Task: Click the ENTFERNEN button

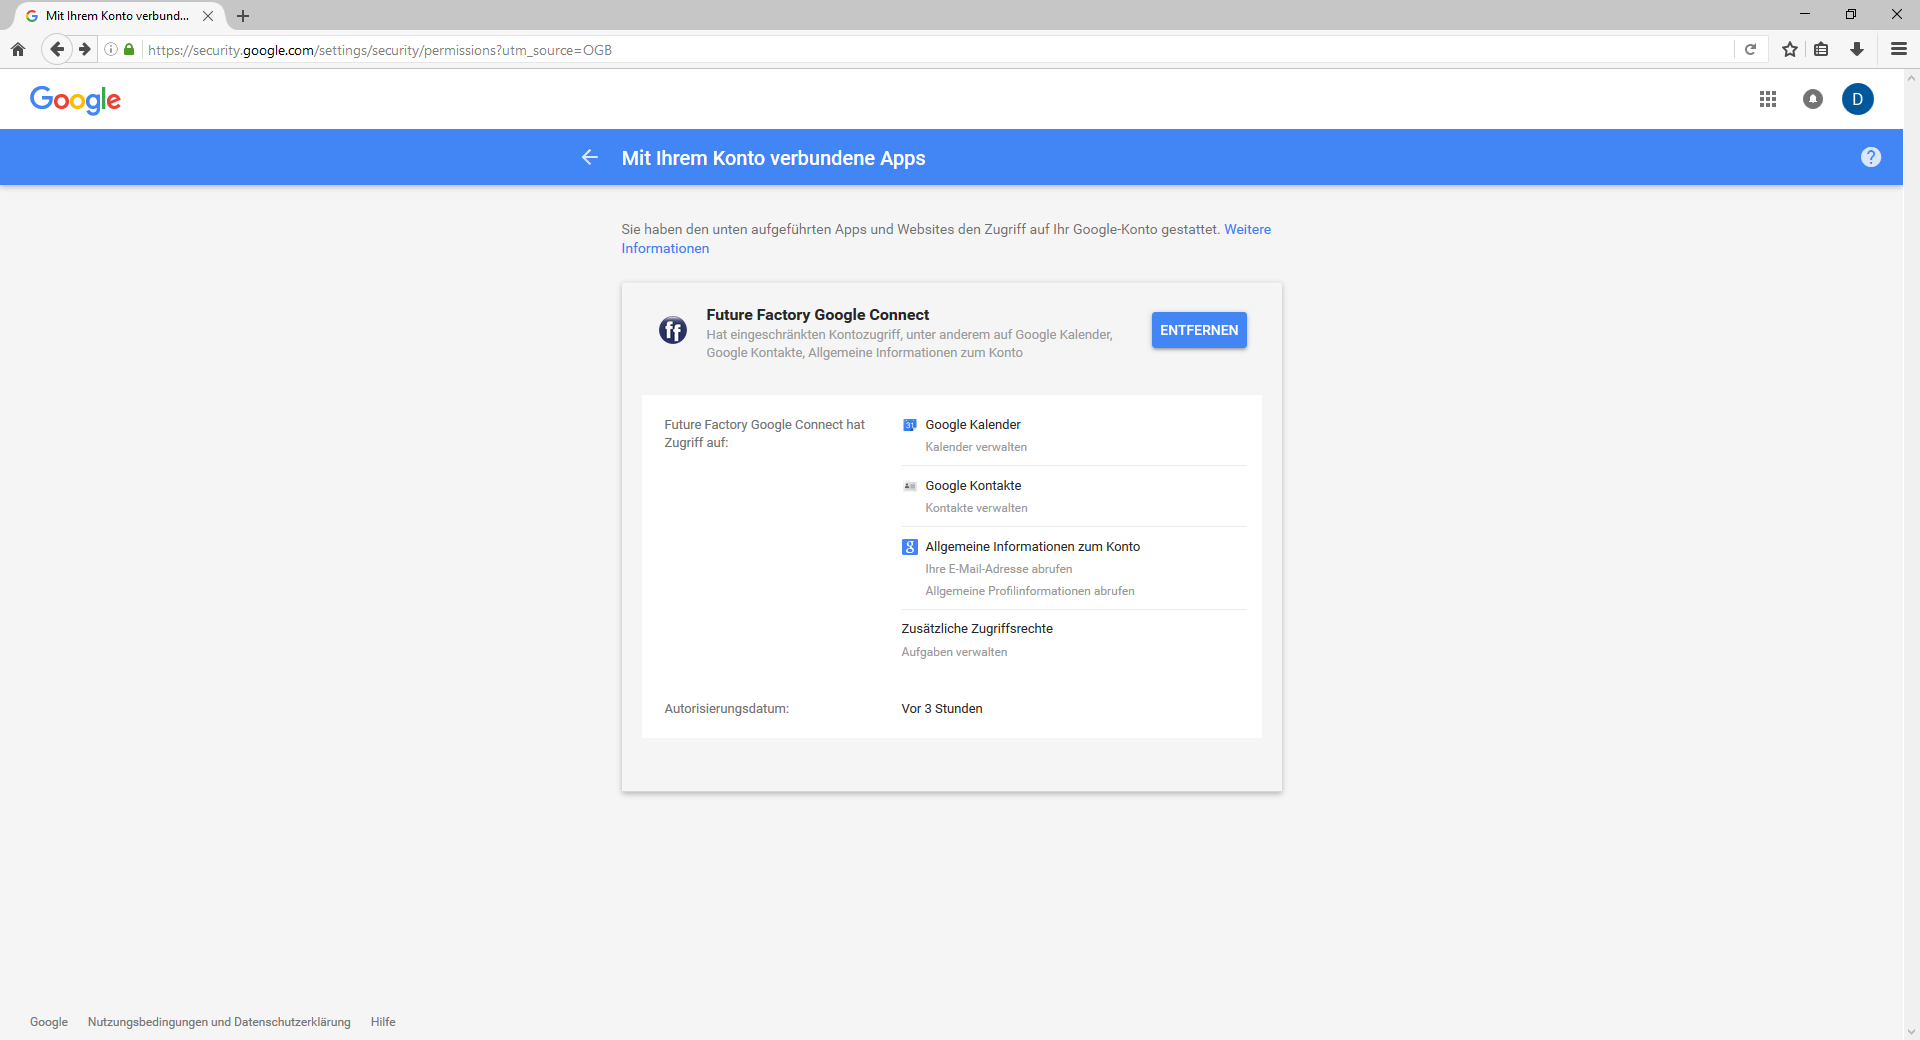Action: pyautogui.click(x=1198, y=329)
